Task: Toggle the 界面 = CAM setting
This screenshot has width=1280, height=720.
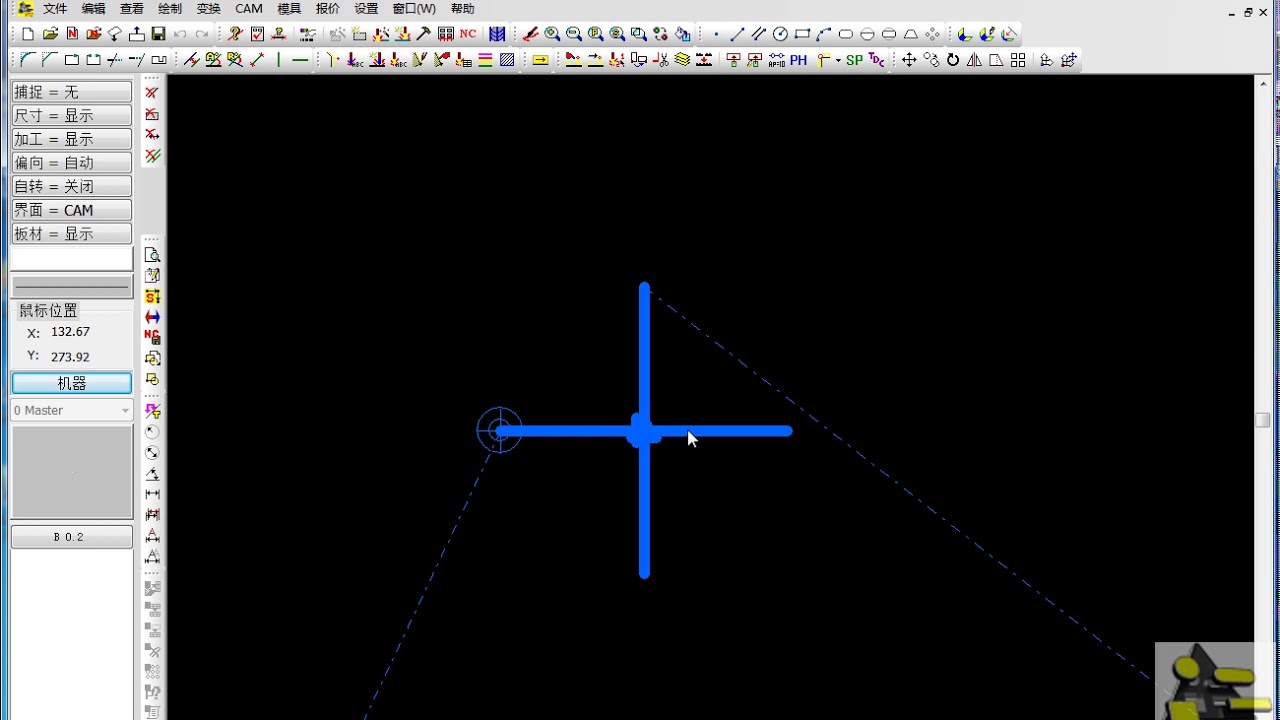Action: click(72, 210)
